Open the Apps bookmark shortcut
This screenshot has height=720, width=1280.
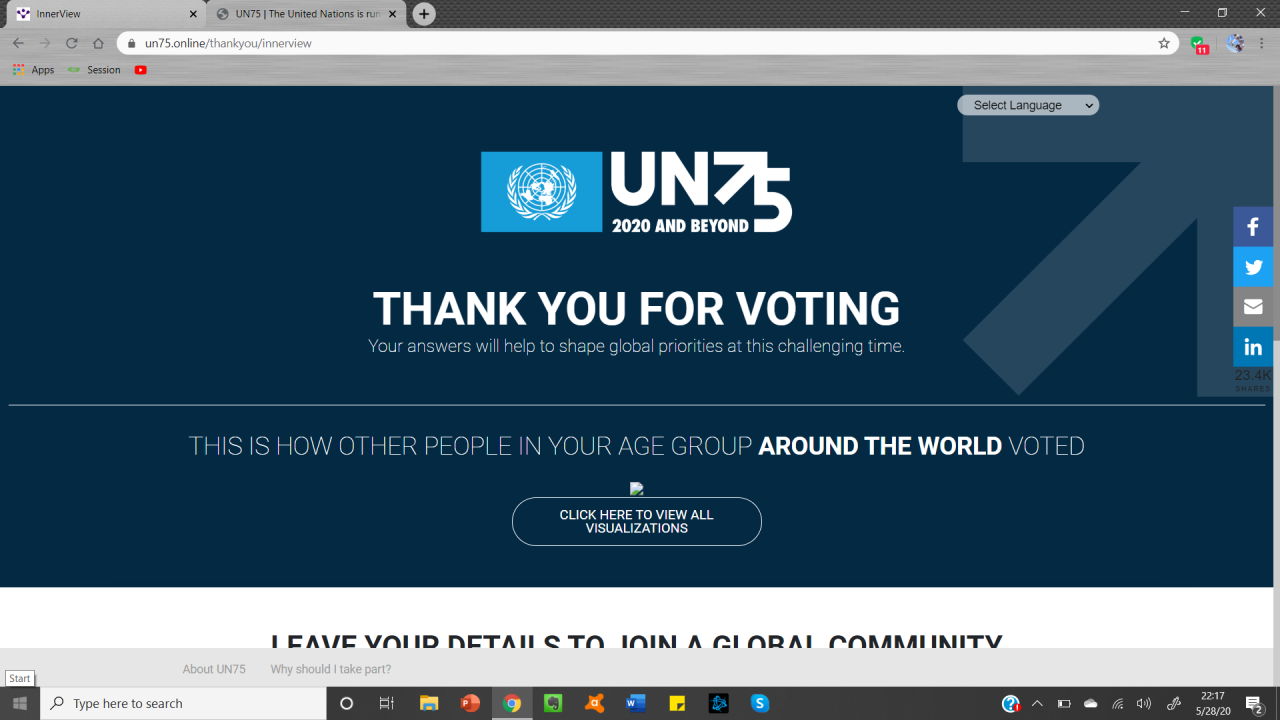click(x=34, y=70)
